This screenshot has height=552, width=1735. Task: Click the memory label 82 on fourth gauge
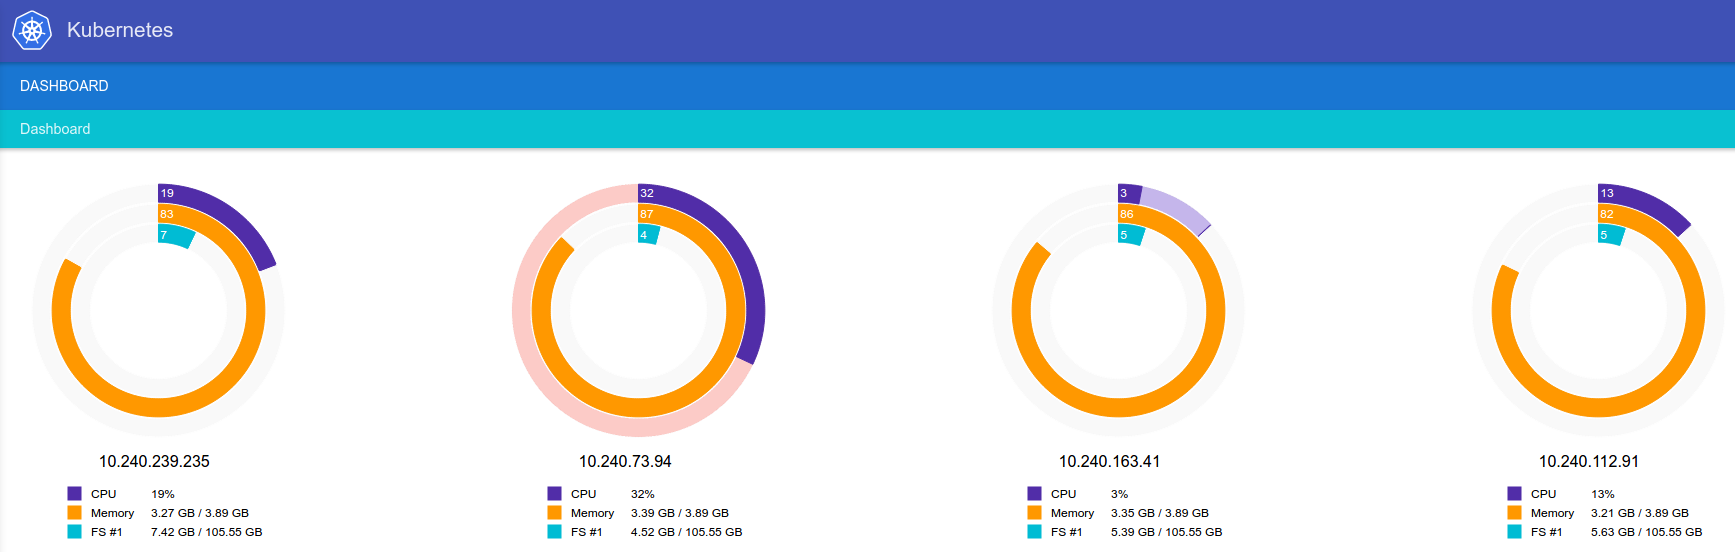tap(1607, 214)
